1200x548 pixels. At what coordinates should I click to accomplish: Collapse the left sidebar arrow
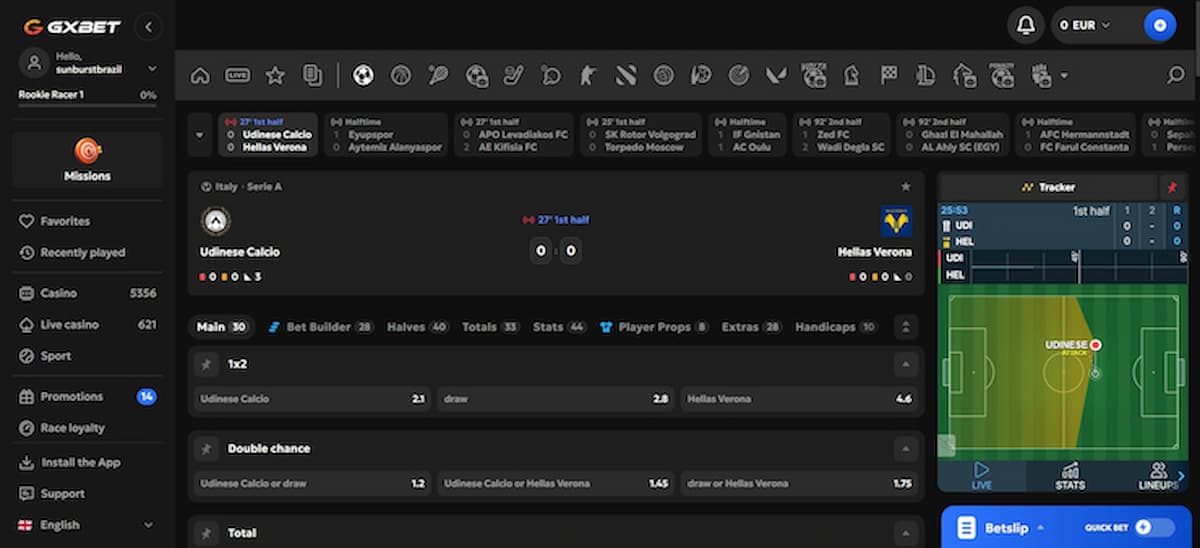pyautogui.click(x=148, y=27)
